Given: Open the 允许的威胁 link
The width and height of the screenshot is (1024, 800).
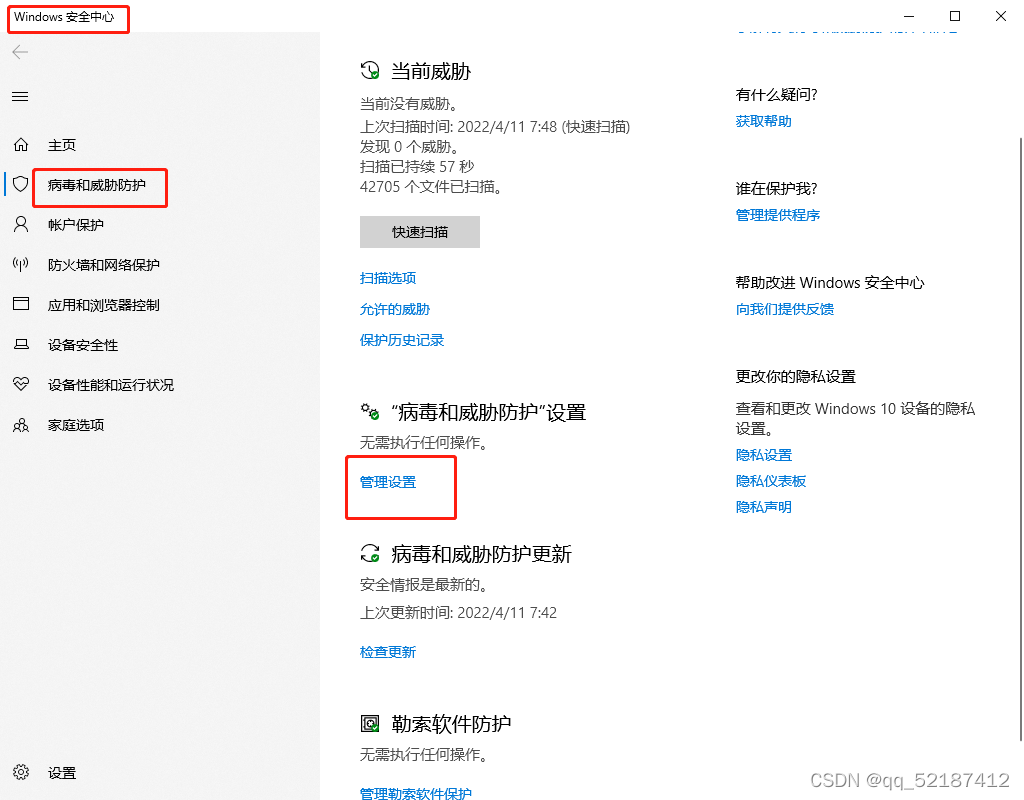Looking at the screenshot, I should click(395, 310).
